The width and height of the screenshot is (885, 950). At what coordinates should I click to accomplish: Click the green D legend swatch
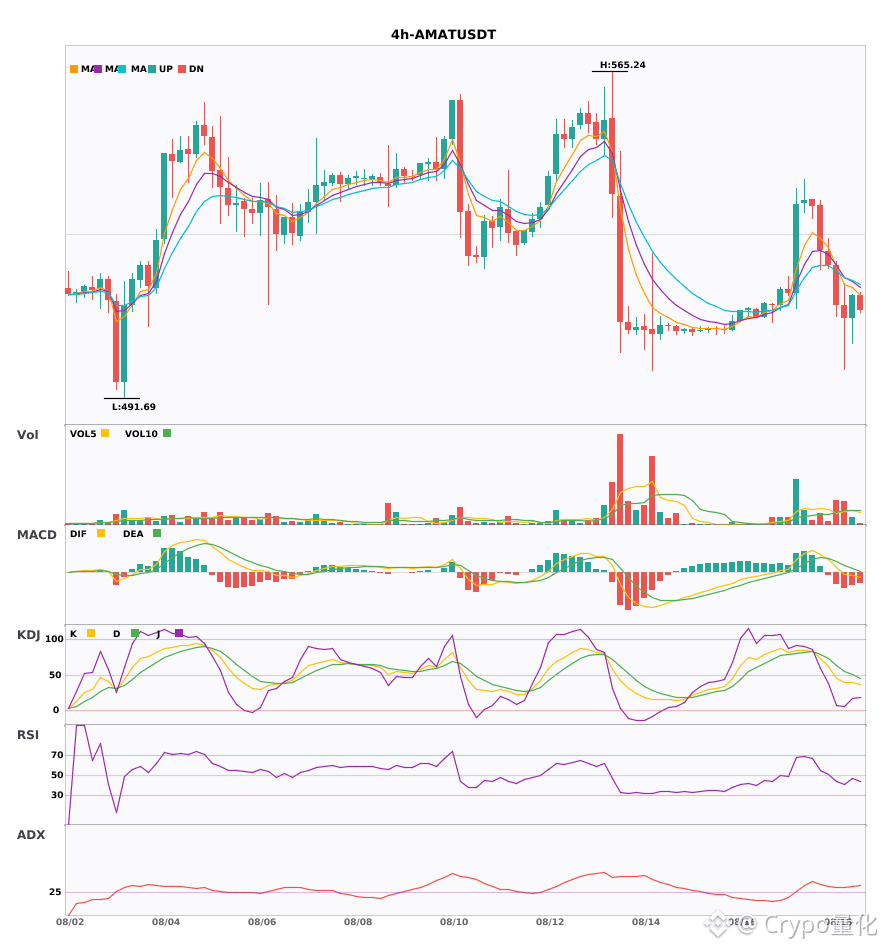tap(135, 633)
